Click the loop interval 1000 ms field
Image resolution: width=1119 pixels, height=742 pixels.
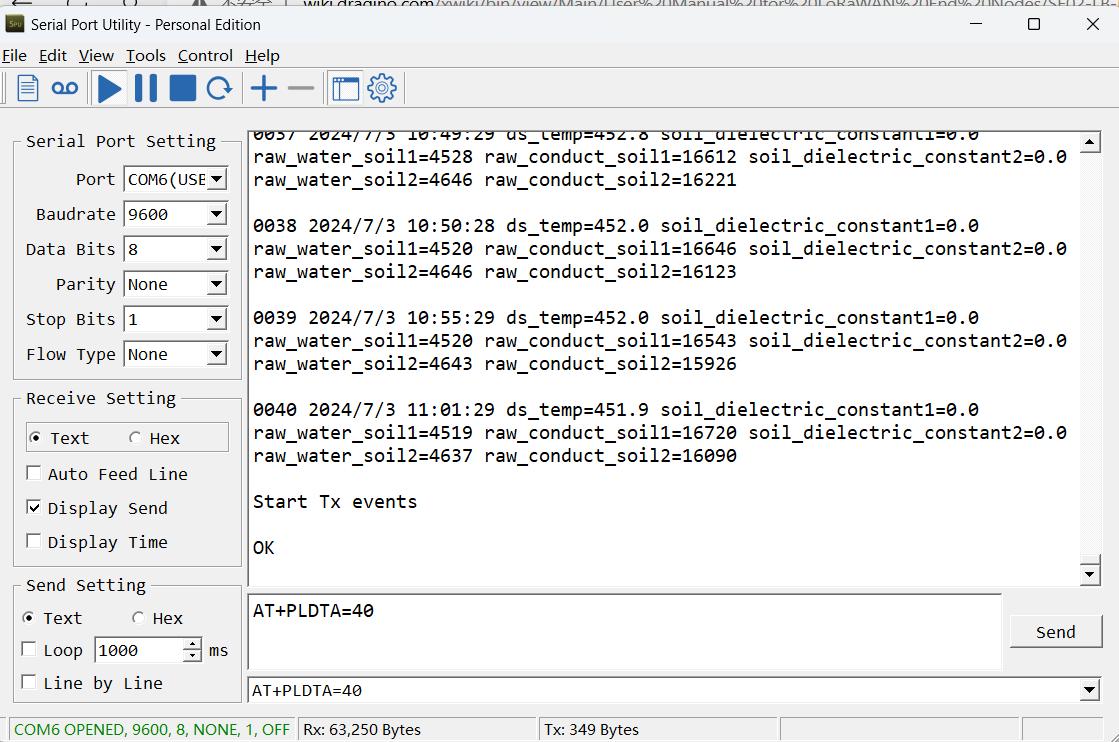(x=139, y=650)
